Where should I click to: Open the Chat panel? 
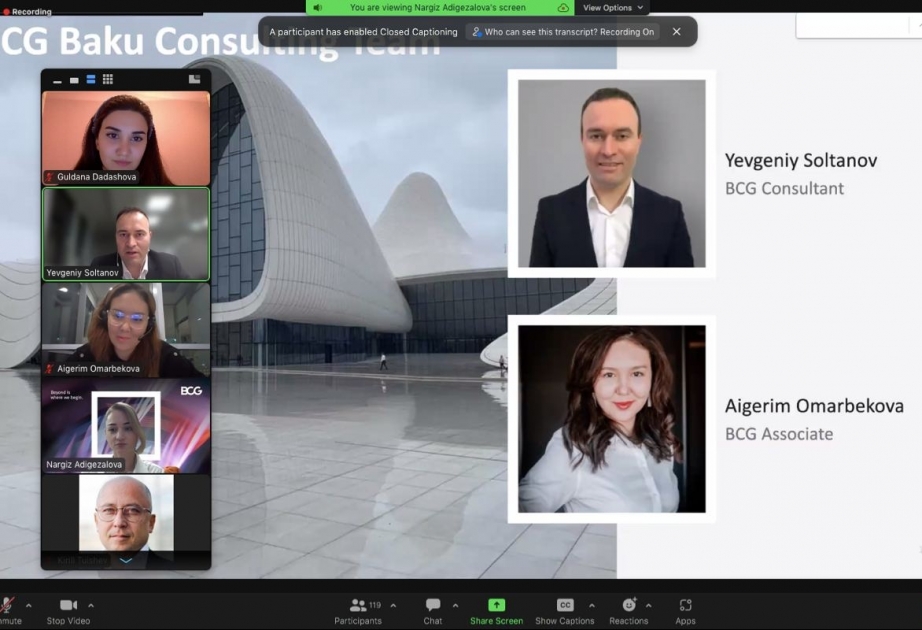(433, 611)
